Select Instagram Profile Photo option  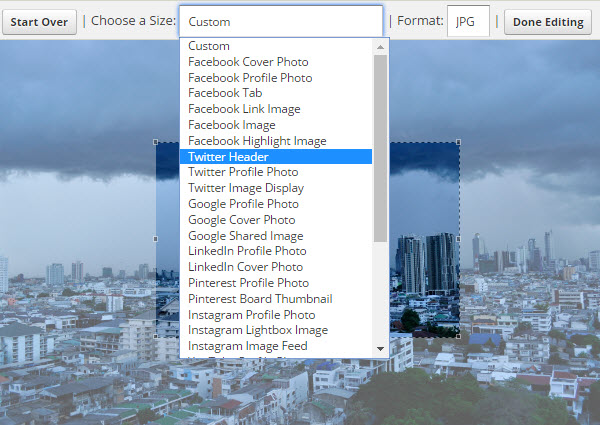click(x=276, y=315)
